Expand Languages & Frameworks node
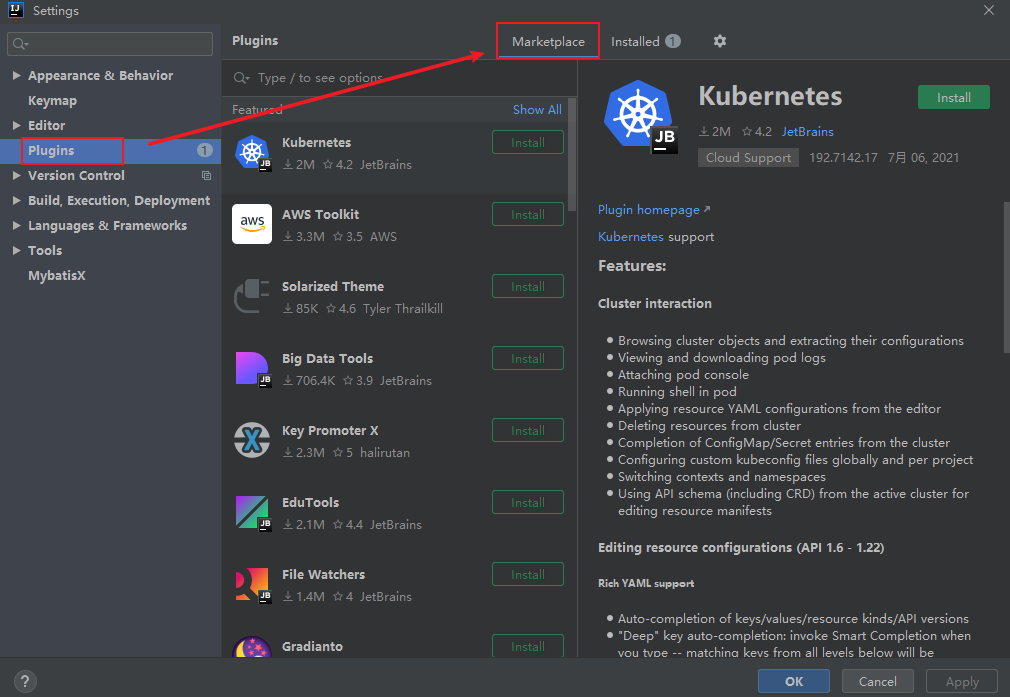1010x697 pixels. 16,225
